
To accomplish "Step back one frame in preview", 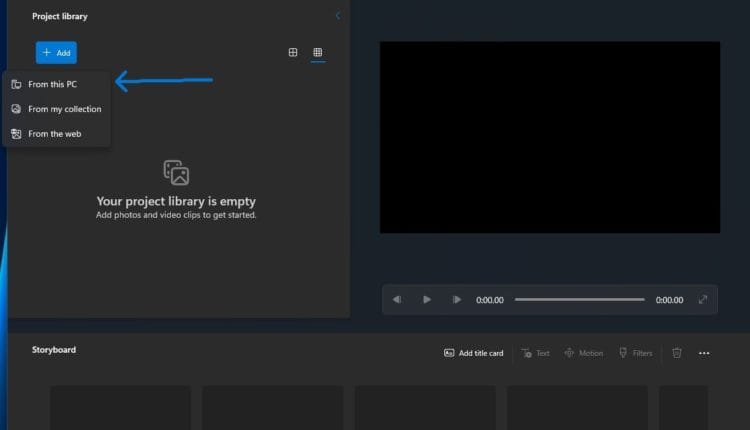I will (397, 299).
